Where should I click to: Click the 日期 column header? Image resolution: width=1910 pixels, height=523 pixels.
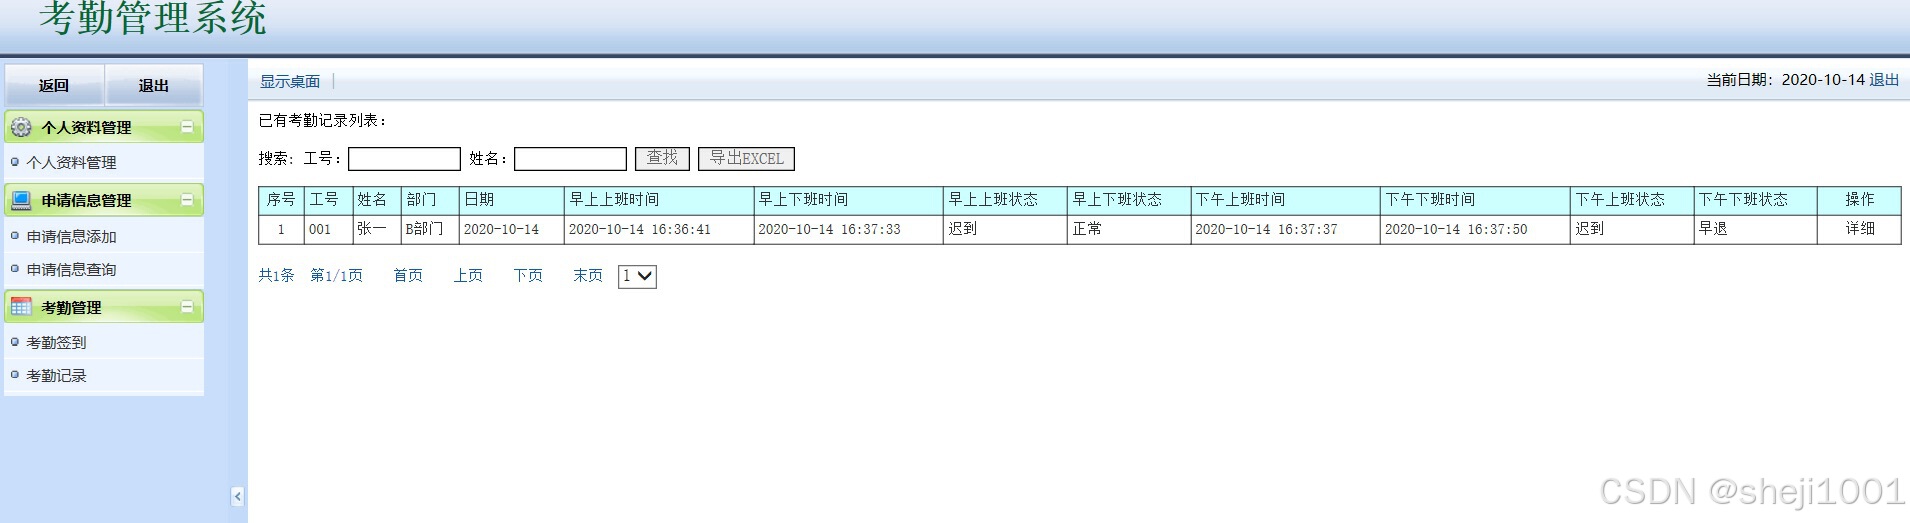point(512,200)
